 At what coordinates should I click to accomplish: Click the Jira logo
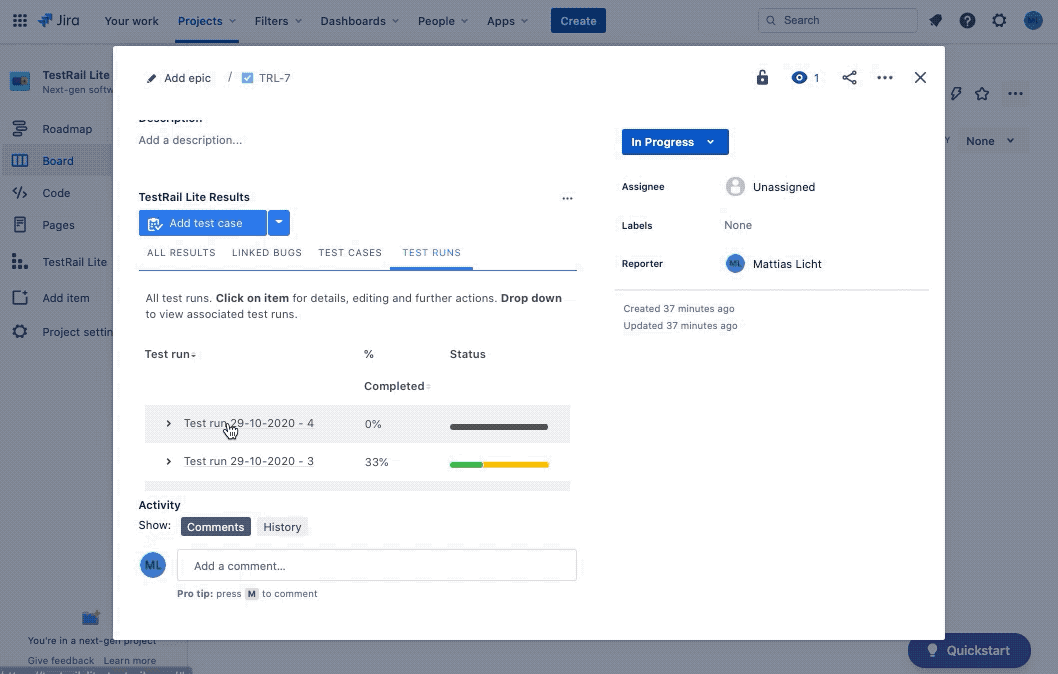(x=59, y=20)
